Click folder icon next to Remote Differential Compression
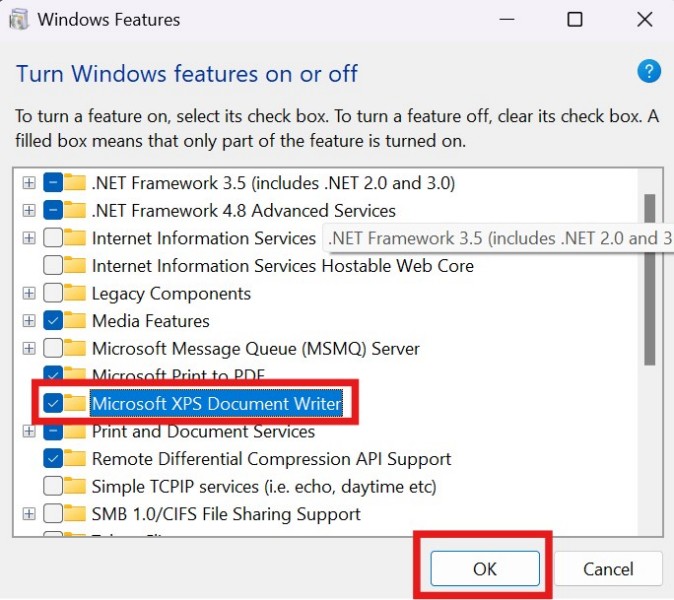The height and width of the screenshot is (600, 674). coord(76,459)
